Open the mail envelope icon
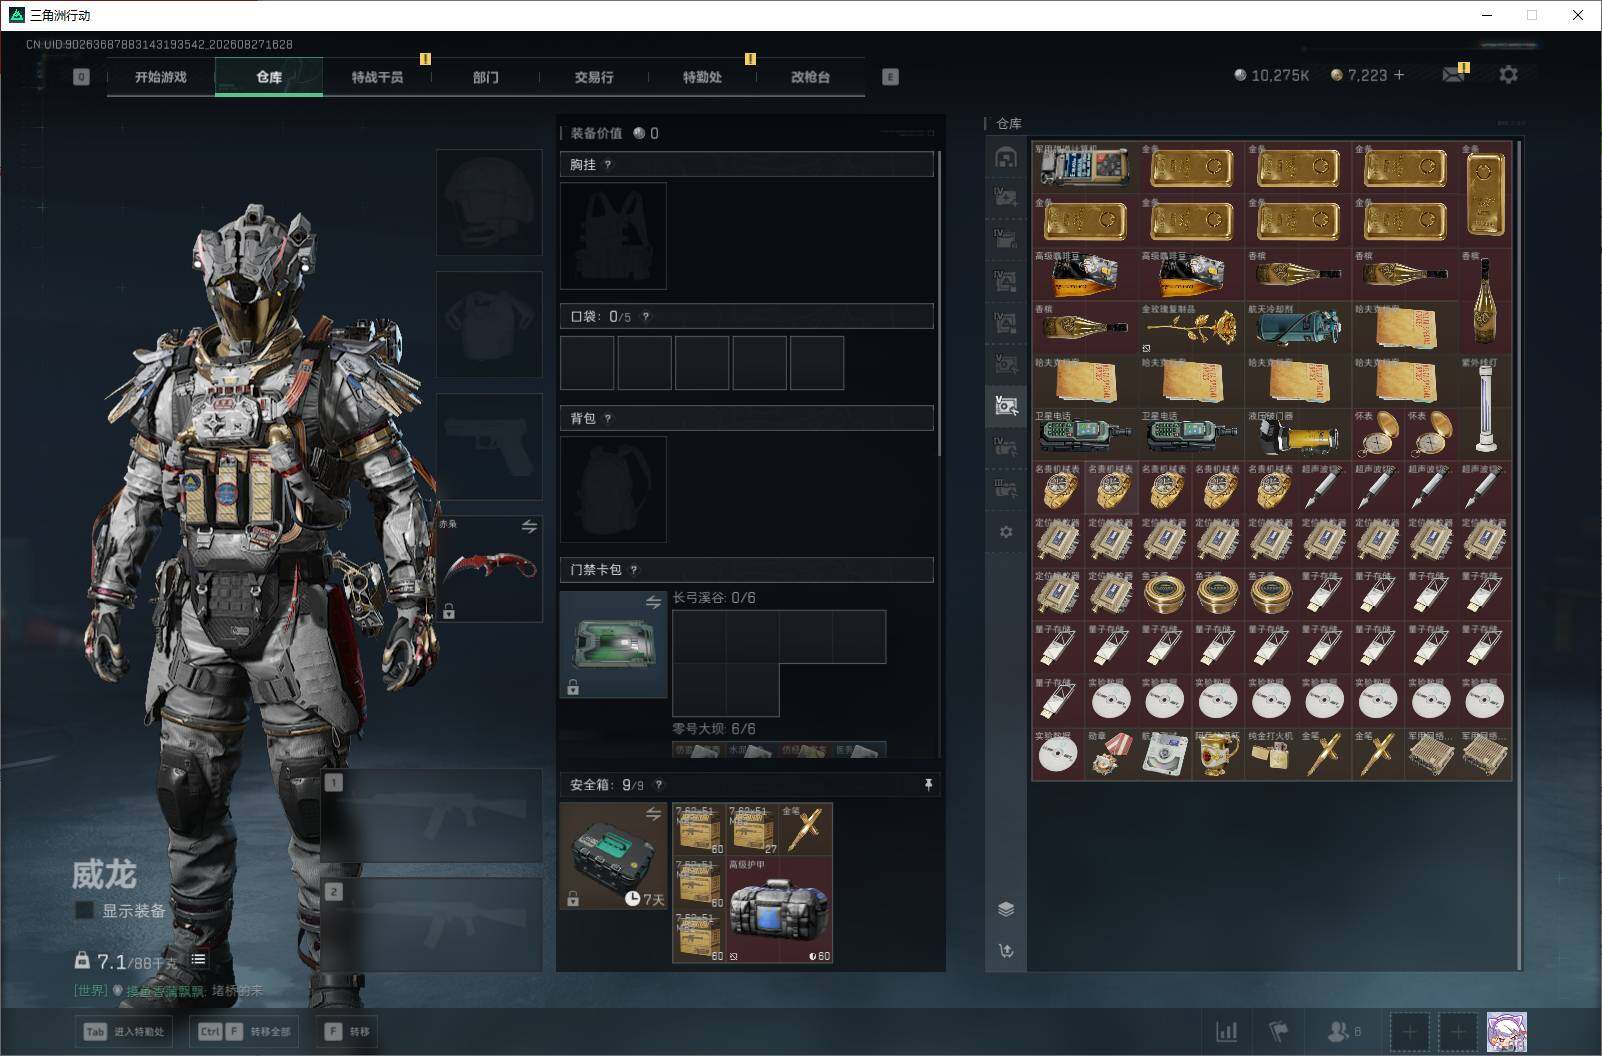Viewport: 1602px width, 1056px height. click(x=1454, y=75)
